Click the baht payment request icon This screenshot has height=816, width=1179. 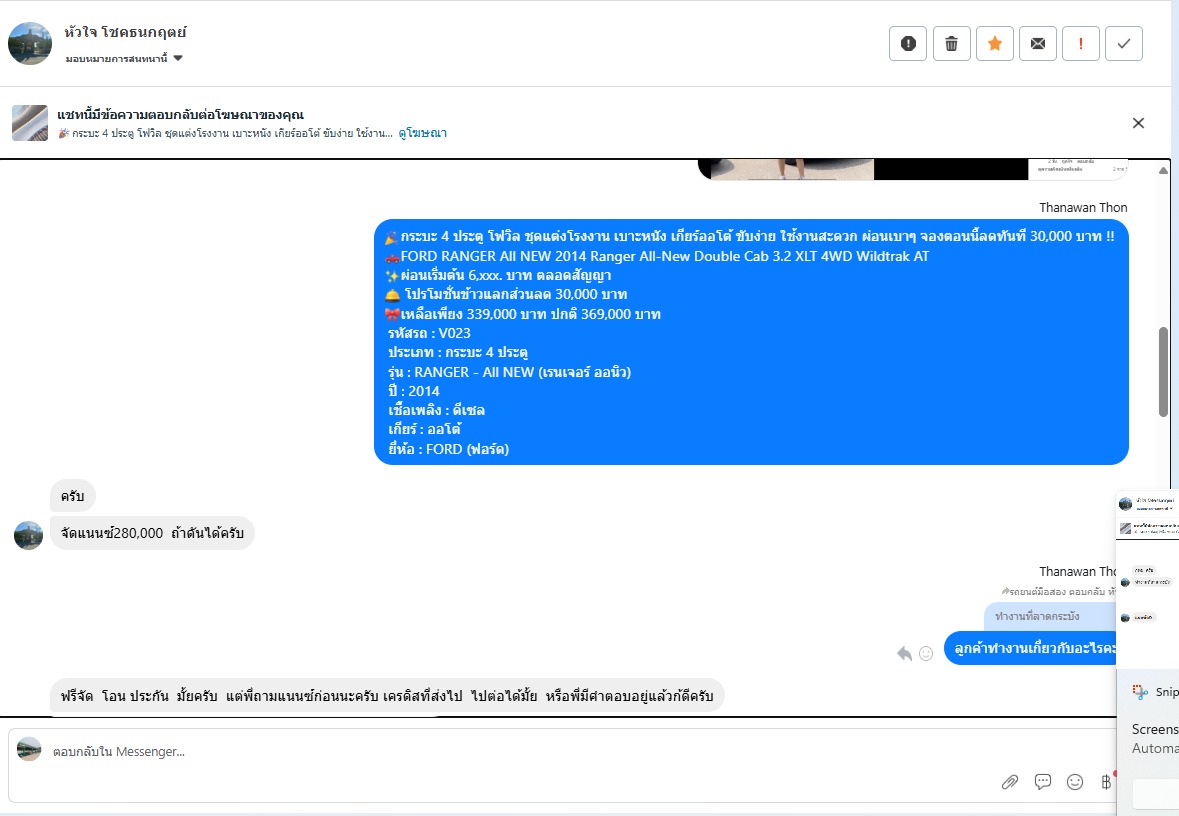click(x=1107, y=782)
